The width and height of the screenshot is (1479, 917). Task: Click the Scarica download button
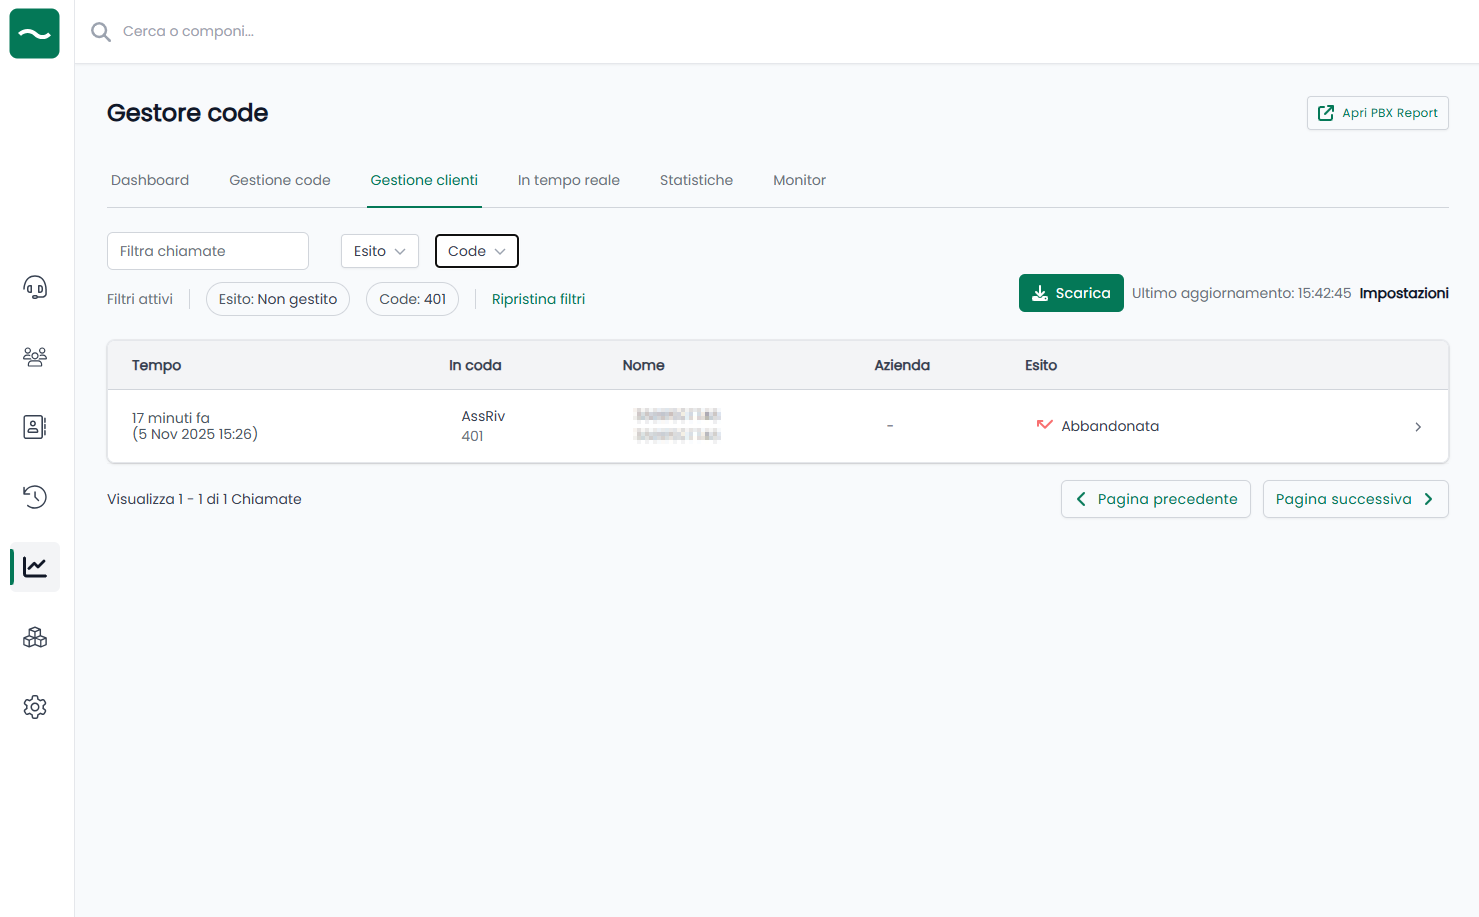pos(1070,293)
